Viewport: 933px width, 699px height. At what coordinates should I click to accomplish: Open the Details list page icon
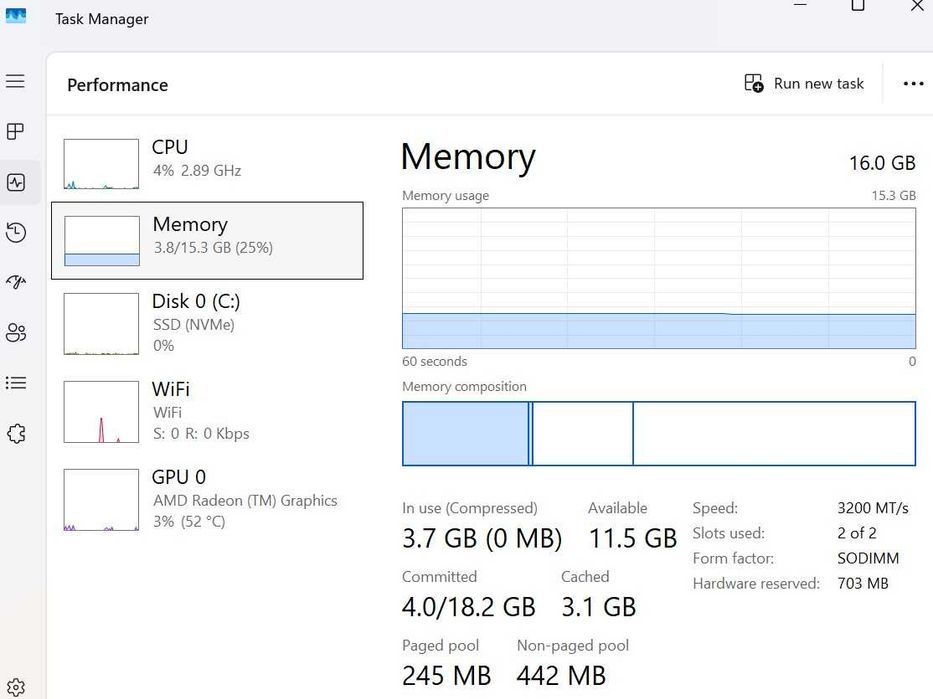[15, 383]
